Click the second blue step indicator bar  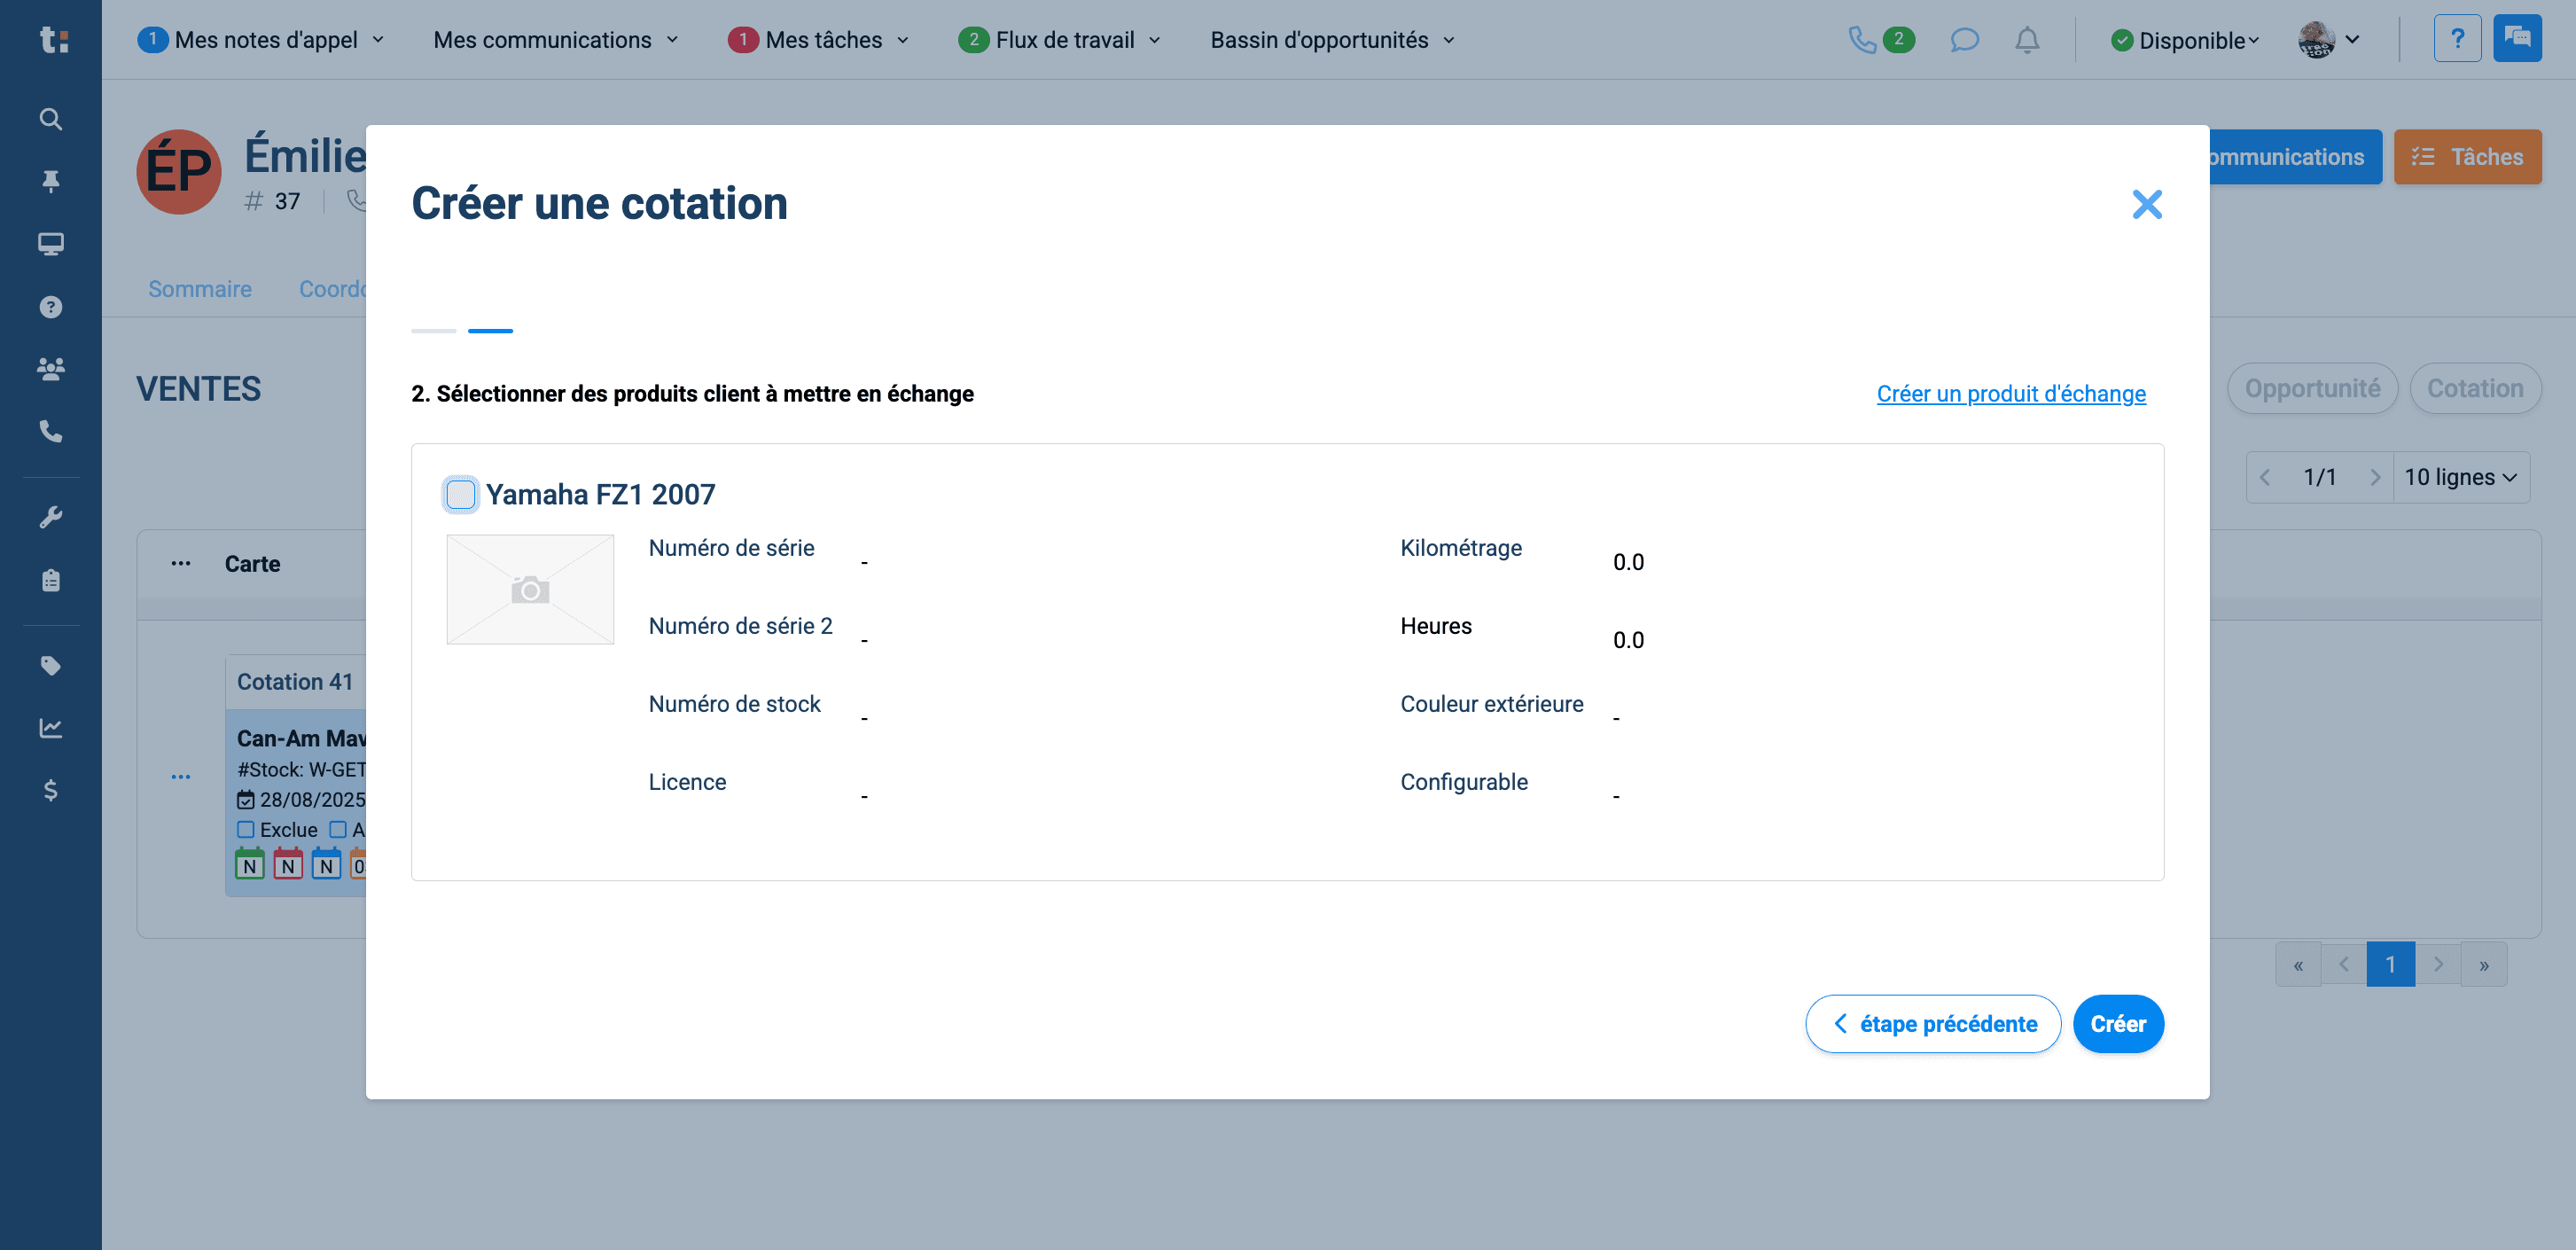(490, 331)
